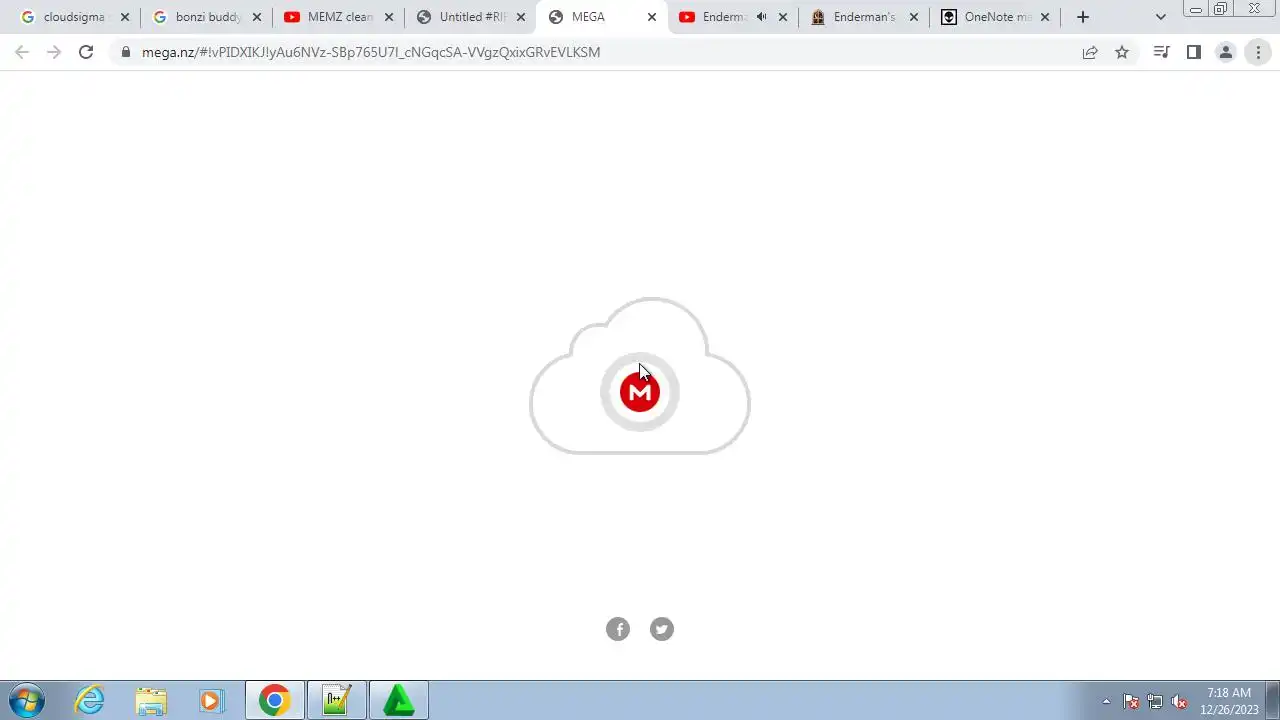Click the Show desktop button

(x=1273, y=700)
